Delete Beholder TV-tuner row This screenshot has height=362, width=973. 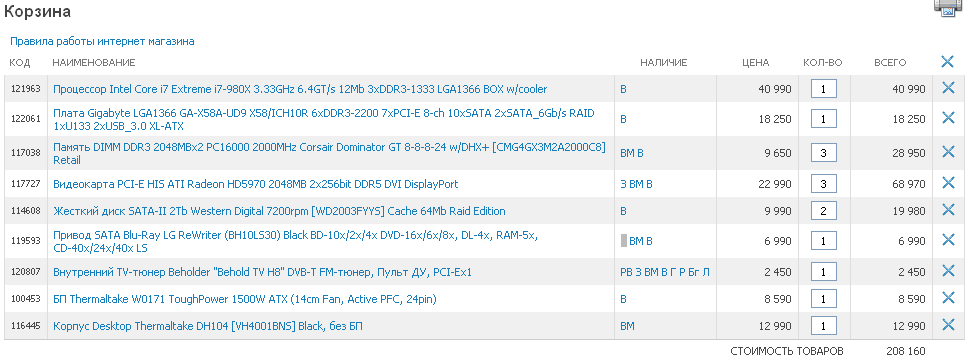(948, 271)
